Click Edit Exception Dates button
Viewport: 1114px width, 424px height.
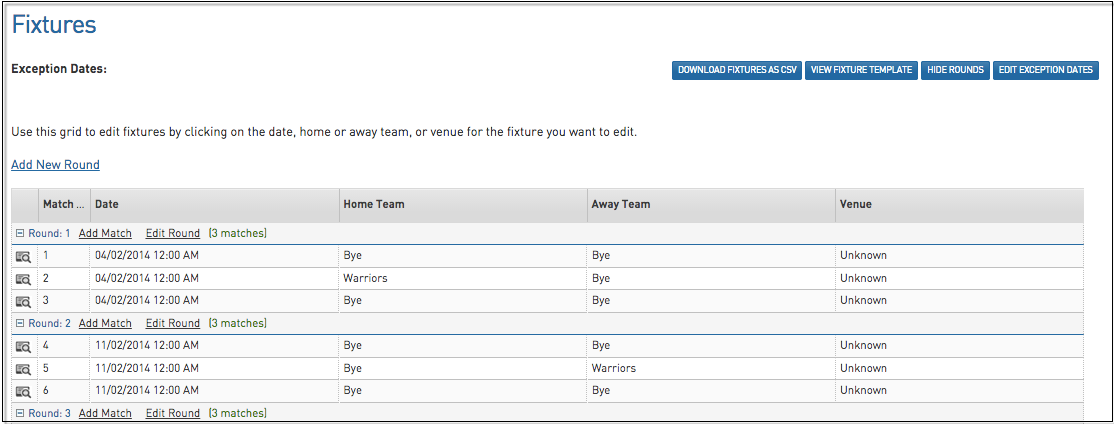1045,70
